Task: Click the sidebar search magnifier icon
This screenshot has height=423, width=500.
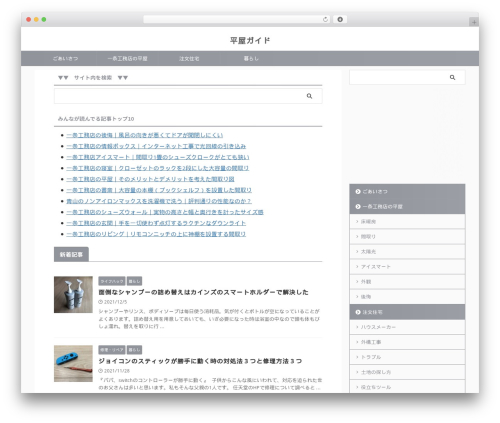Action: (x=452, y=77)
